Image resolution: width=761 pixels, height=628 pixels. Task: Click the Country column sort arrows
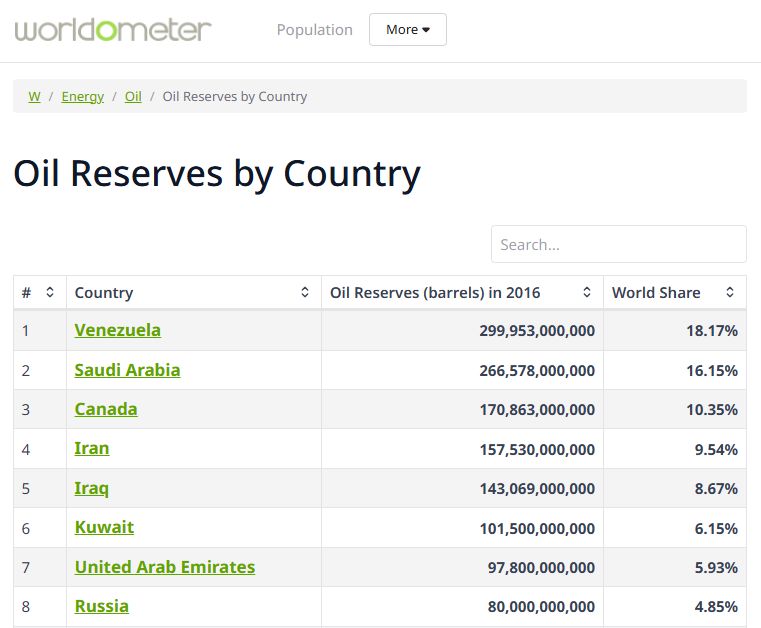(305, 293)
